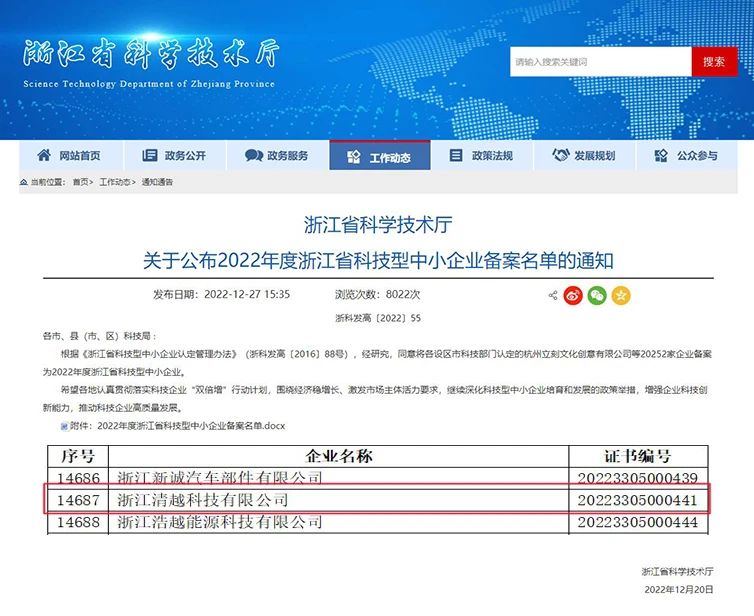Click the 政务服务 chat bubble icon

(253, 156)
